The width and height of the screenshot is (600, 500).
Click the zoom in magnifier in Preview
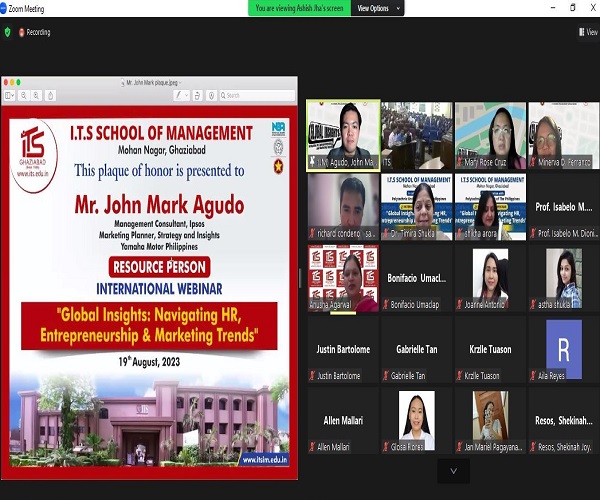36,95
